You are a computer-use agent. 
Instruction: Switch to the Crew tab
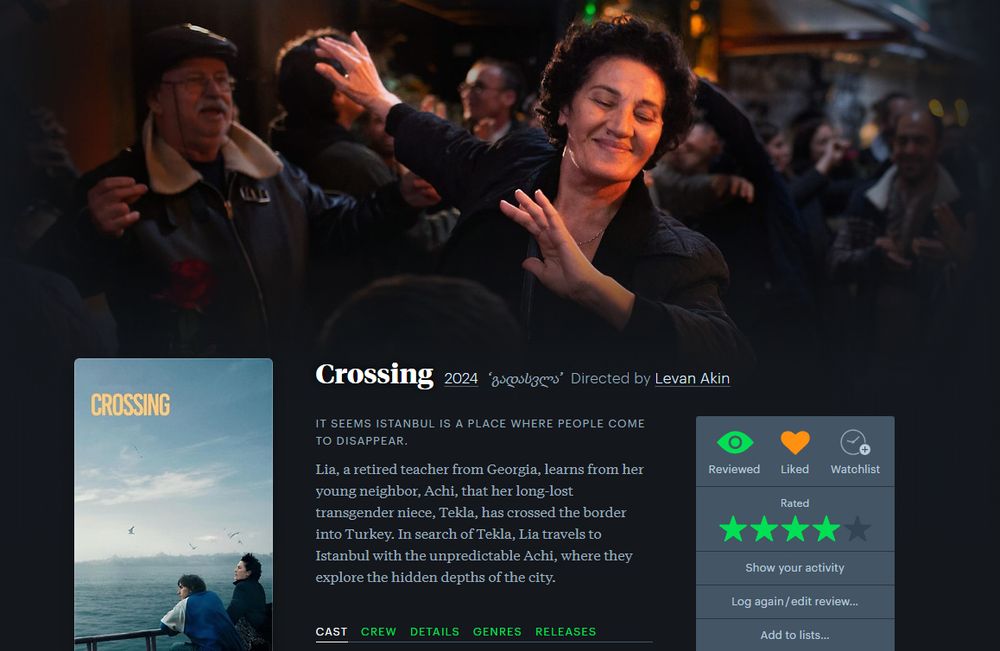pos(378,632)
